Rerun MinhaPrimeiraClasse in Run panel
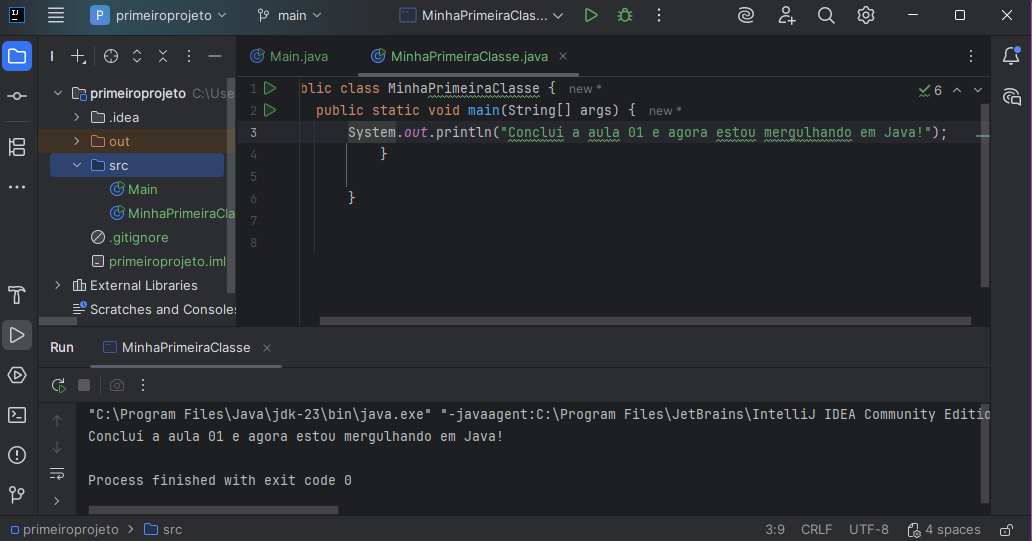Viewport: 1032px width, 541px height. pyautogui.click(x=59, y=385)
